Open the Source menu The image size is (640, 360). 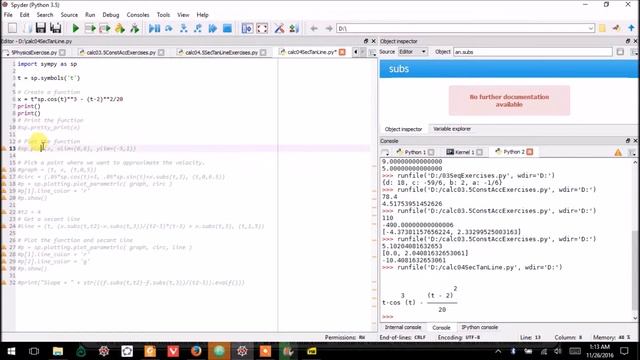click(69, 15)
